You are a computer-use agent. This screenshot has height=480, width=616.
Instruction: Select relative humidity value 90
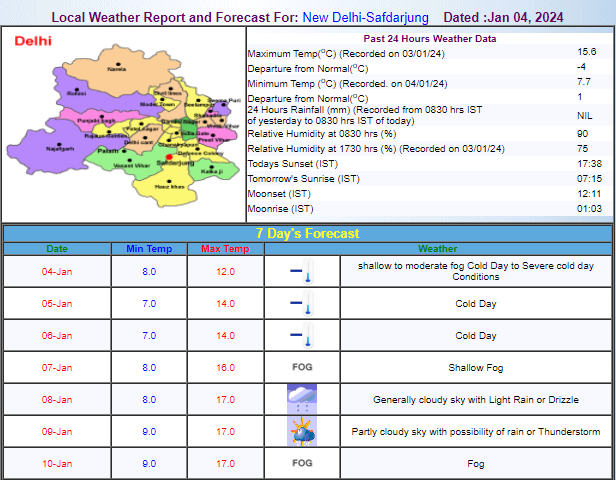click(582, 134)
